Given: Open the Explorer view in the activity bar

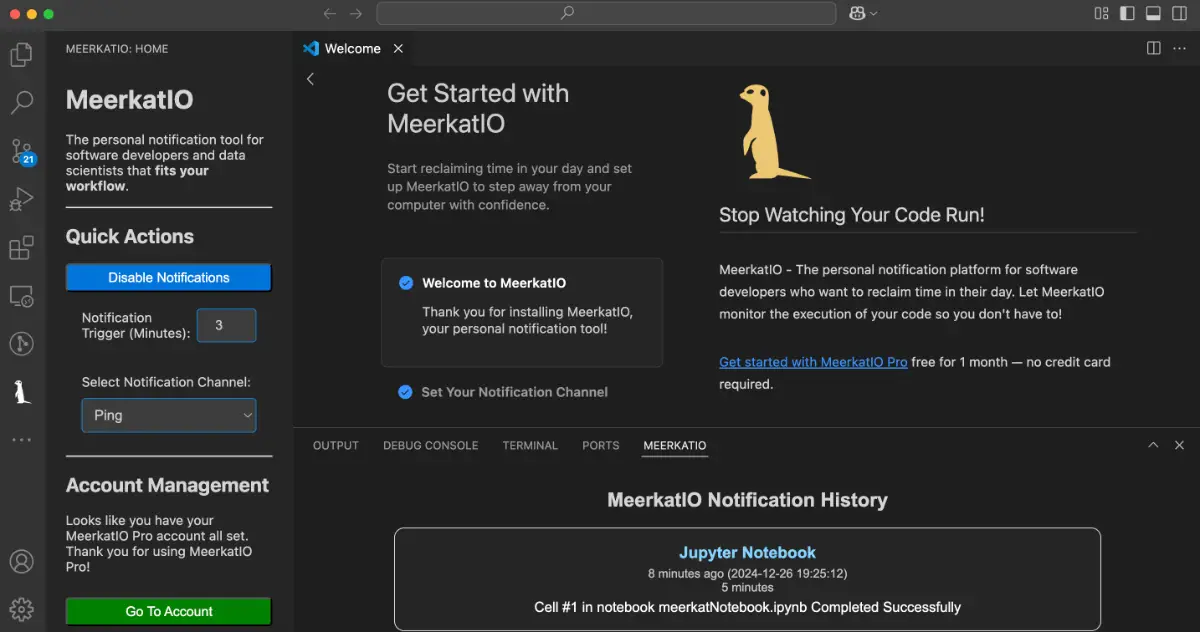Looking at the screenshot, I should 22,55.
